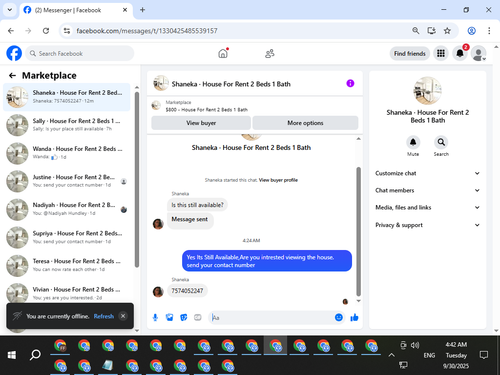The image size is (500, 375).
Task: Click the phone number message 7574052247
Action: pos(187,291)
